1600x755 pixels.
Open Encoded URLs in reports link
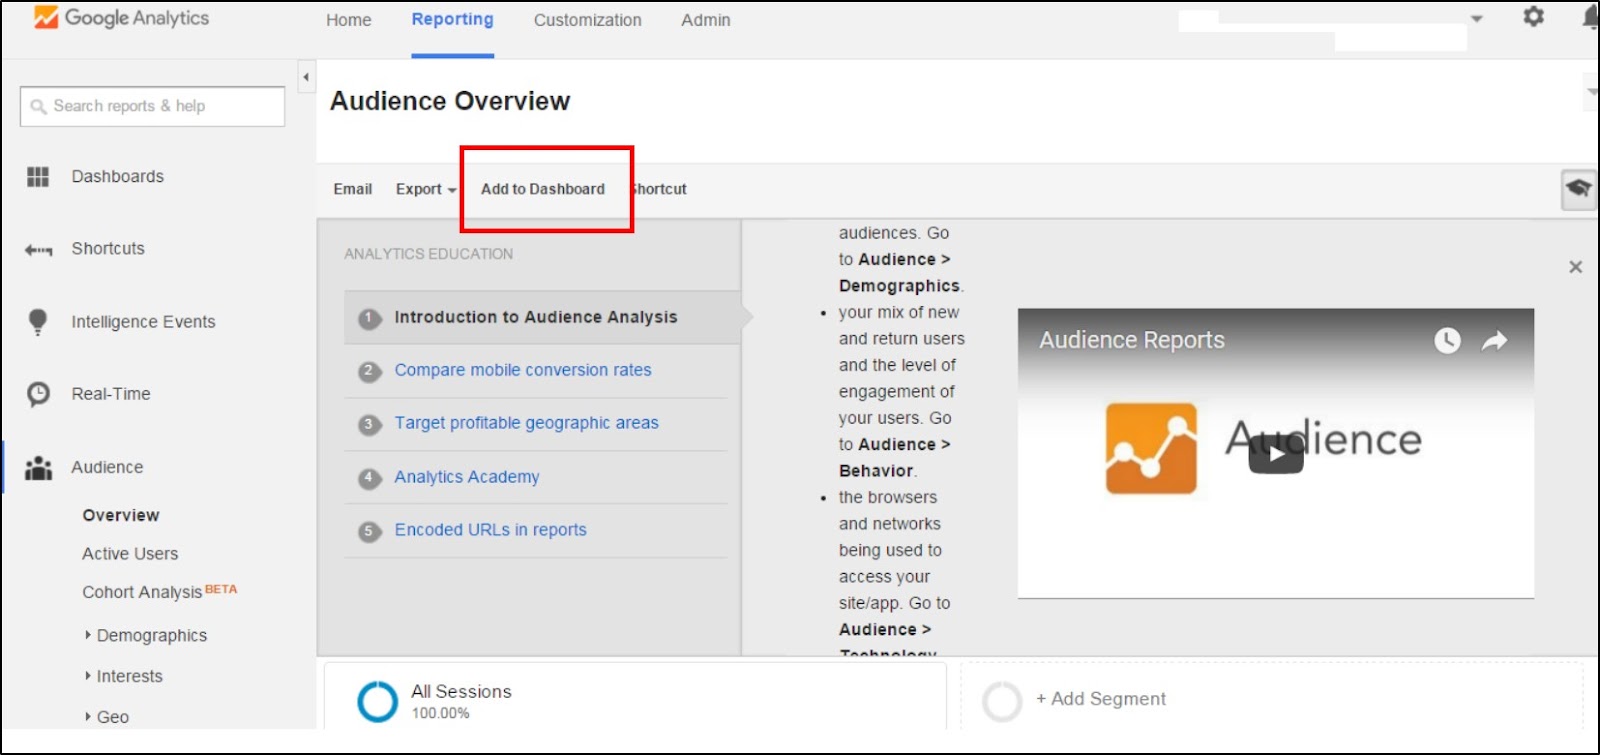pos(491,530)
